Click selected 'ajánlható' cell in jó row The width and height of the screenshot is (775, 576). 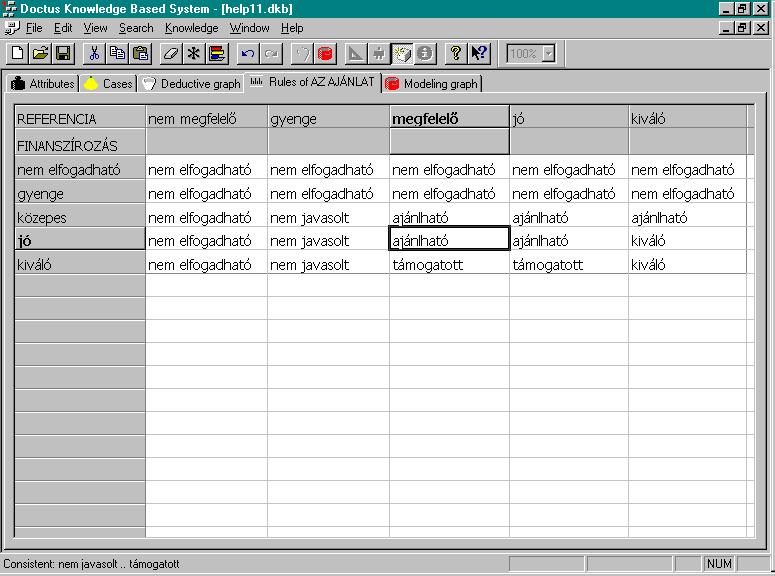(x=449, y=240)
